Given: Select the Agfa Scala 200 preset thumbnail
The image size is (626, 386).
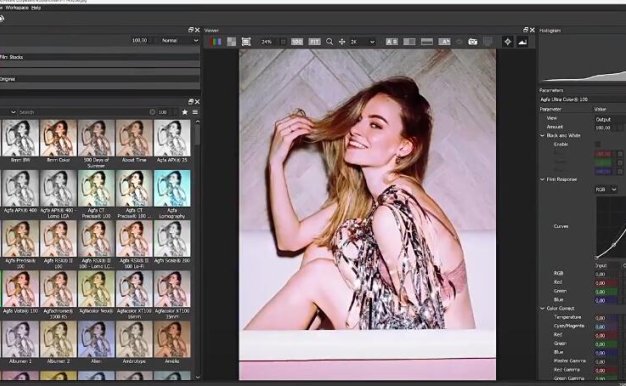Looking at the screenshot, I should (x=172, y=239).
